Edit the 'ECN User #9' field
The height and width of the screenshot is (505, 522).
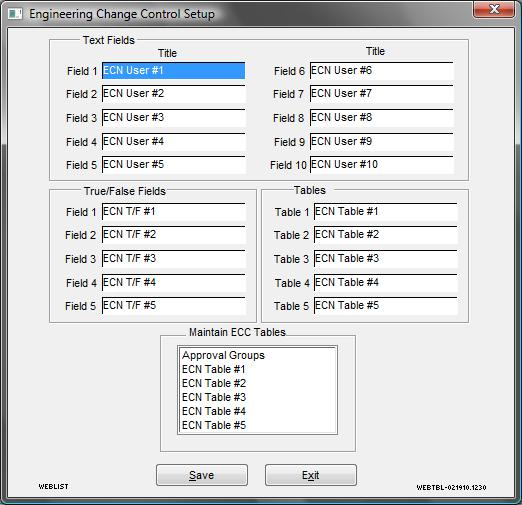pyautogui.click(x=382, y=142)
